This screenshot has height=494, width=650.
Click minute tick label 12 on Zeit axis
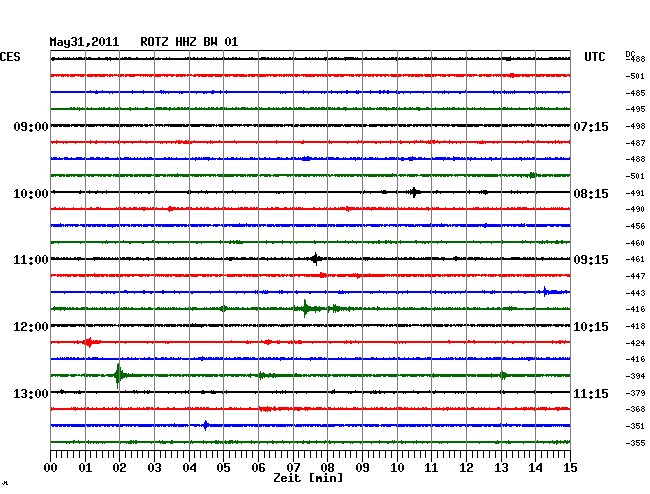pyautogui.click(x=466, y=467)
